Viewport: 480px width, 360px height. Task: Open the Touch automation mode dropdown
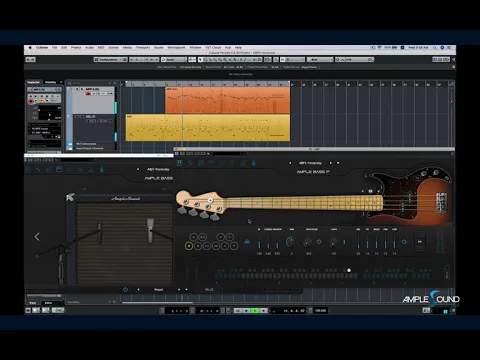[x=173, y=60]
